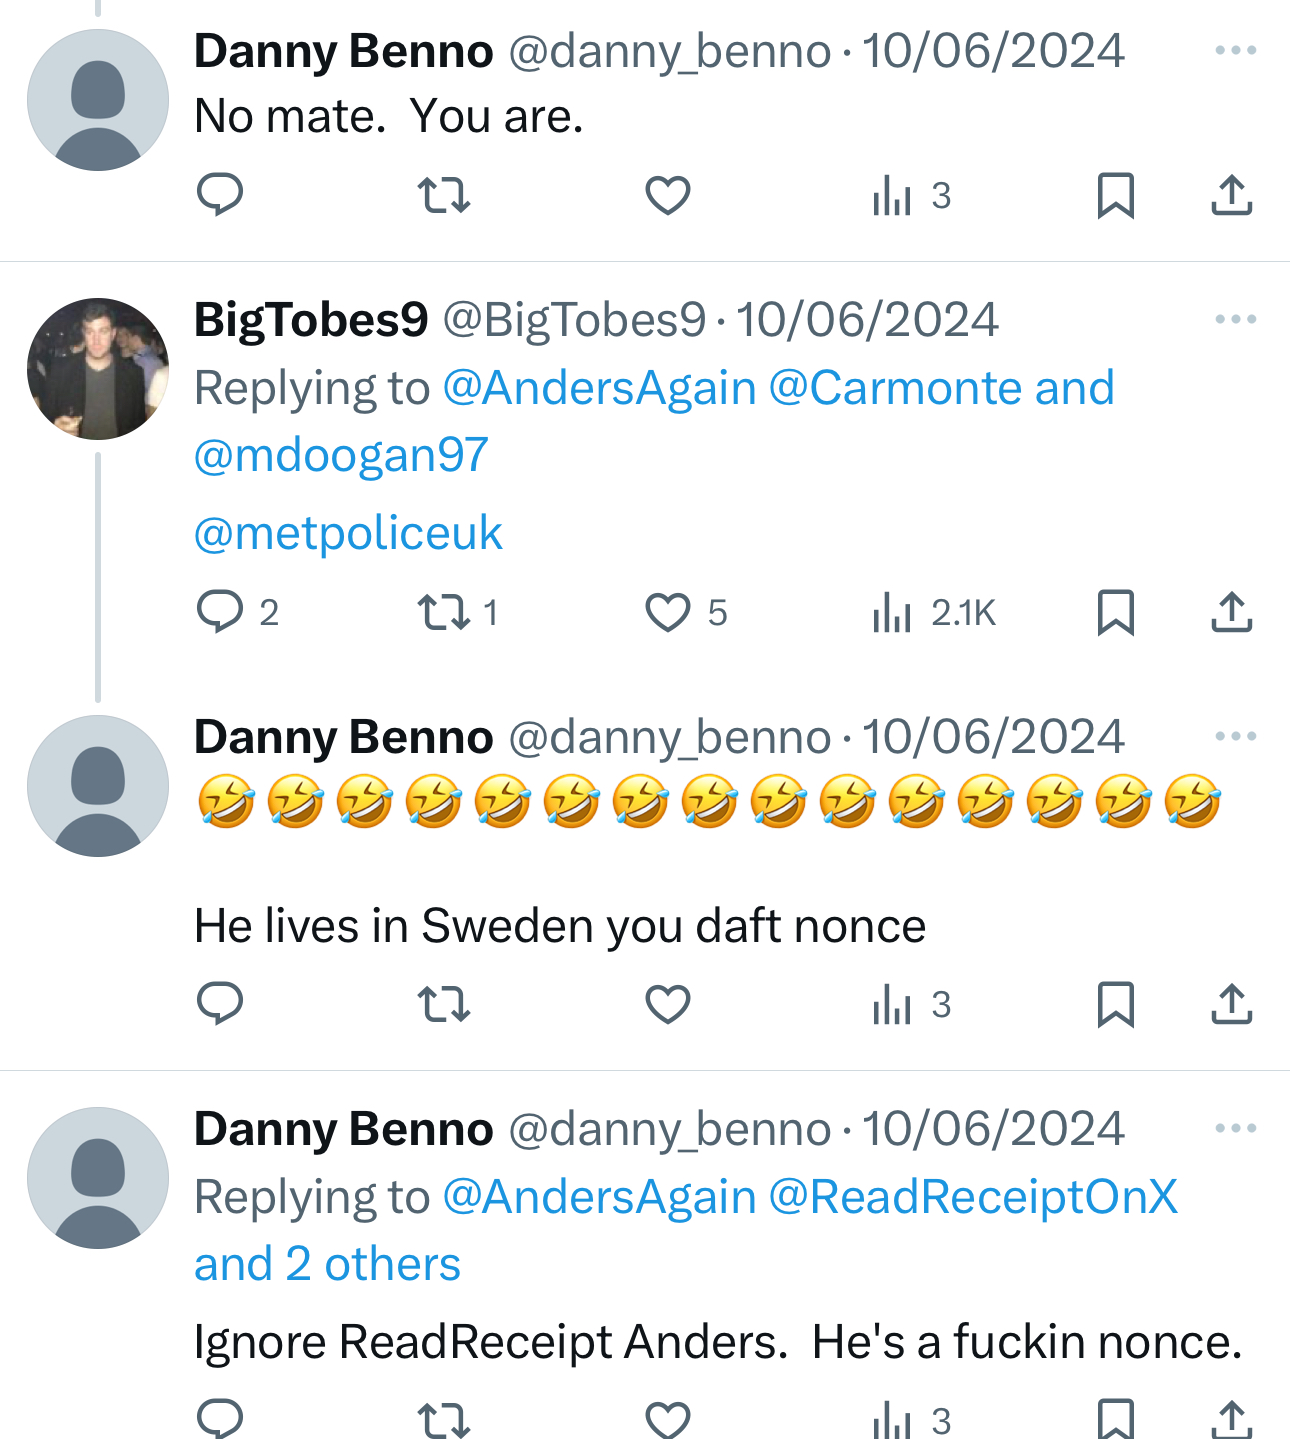Like the "He lives in Sweden" tweet

[668, 1004]
